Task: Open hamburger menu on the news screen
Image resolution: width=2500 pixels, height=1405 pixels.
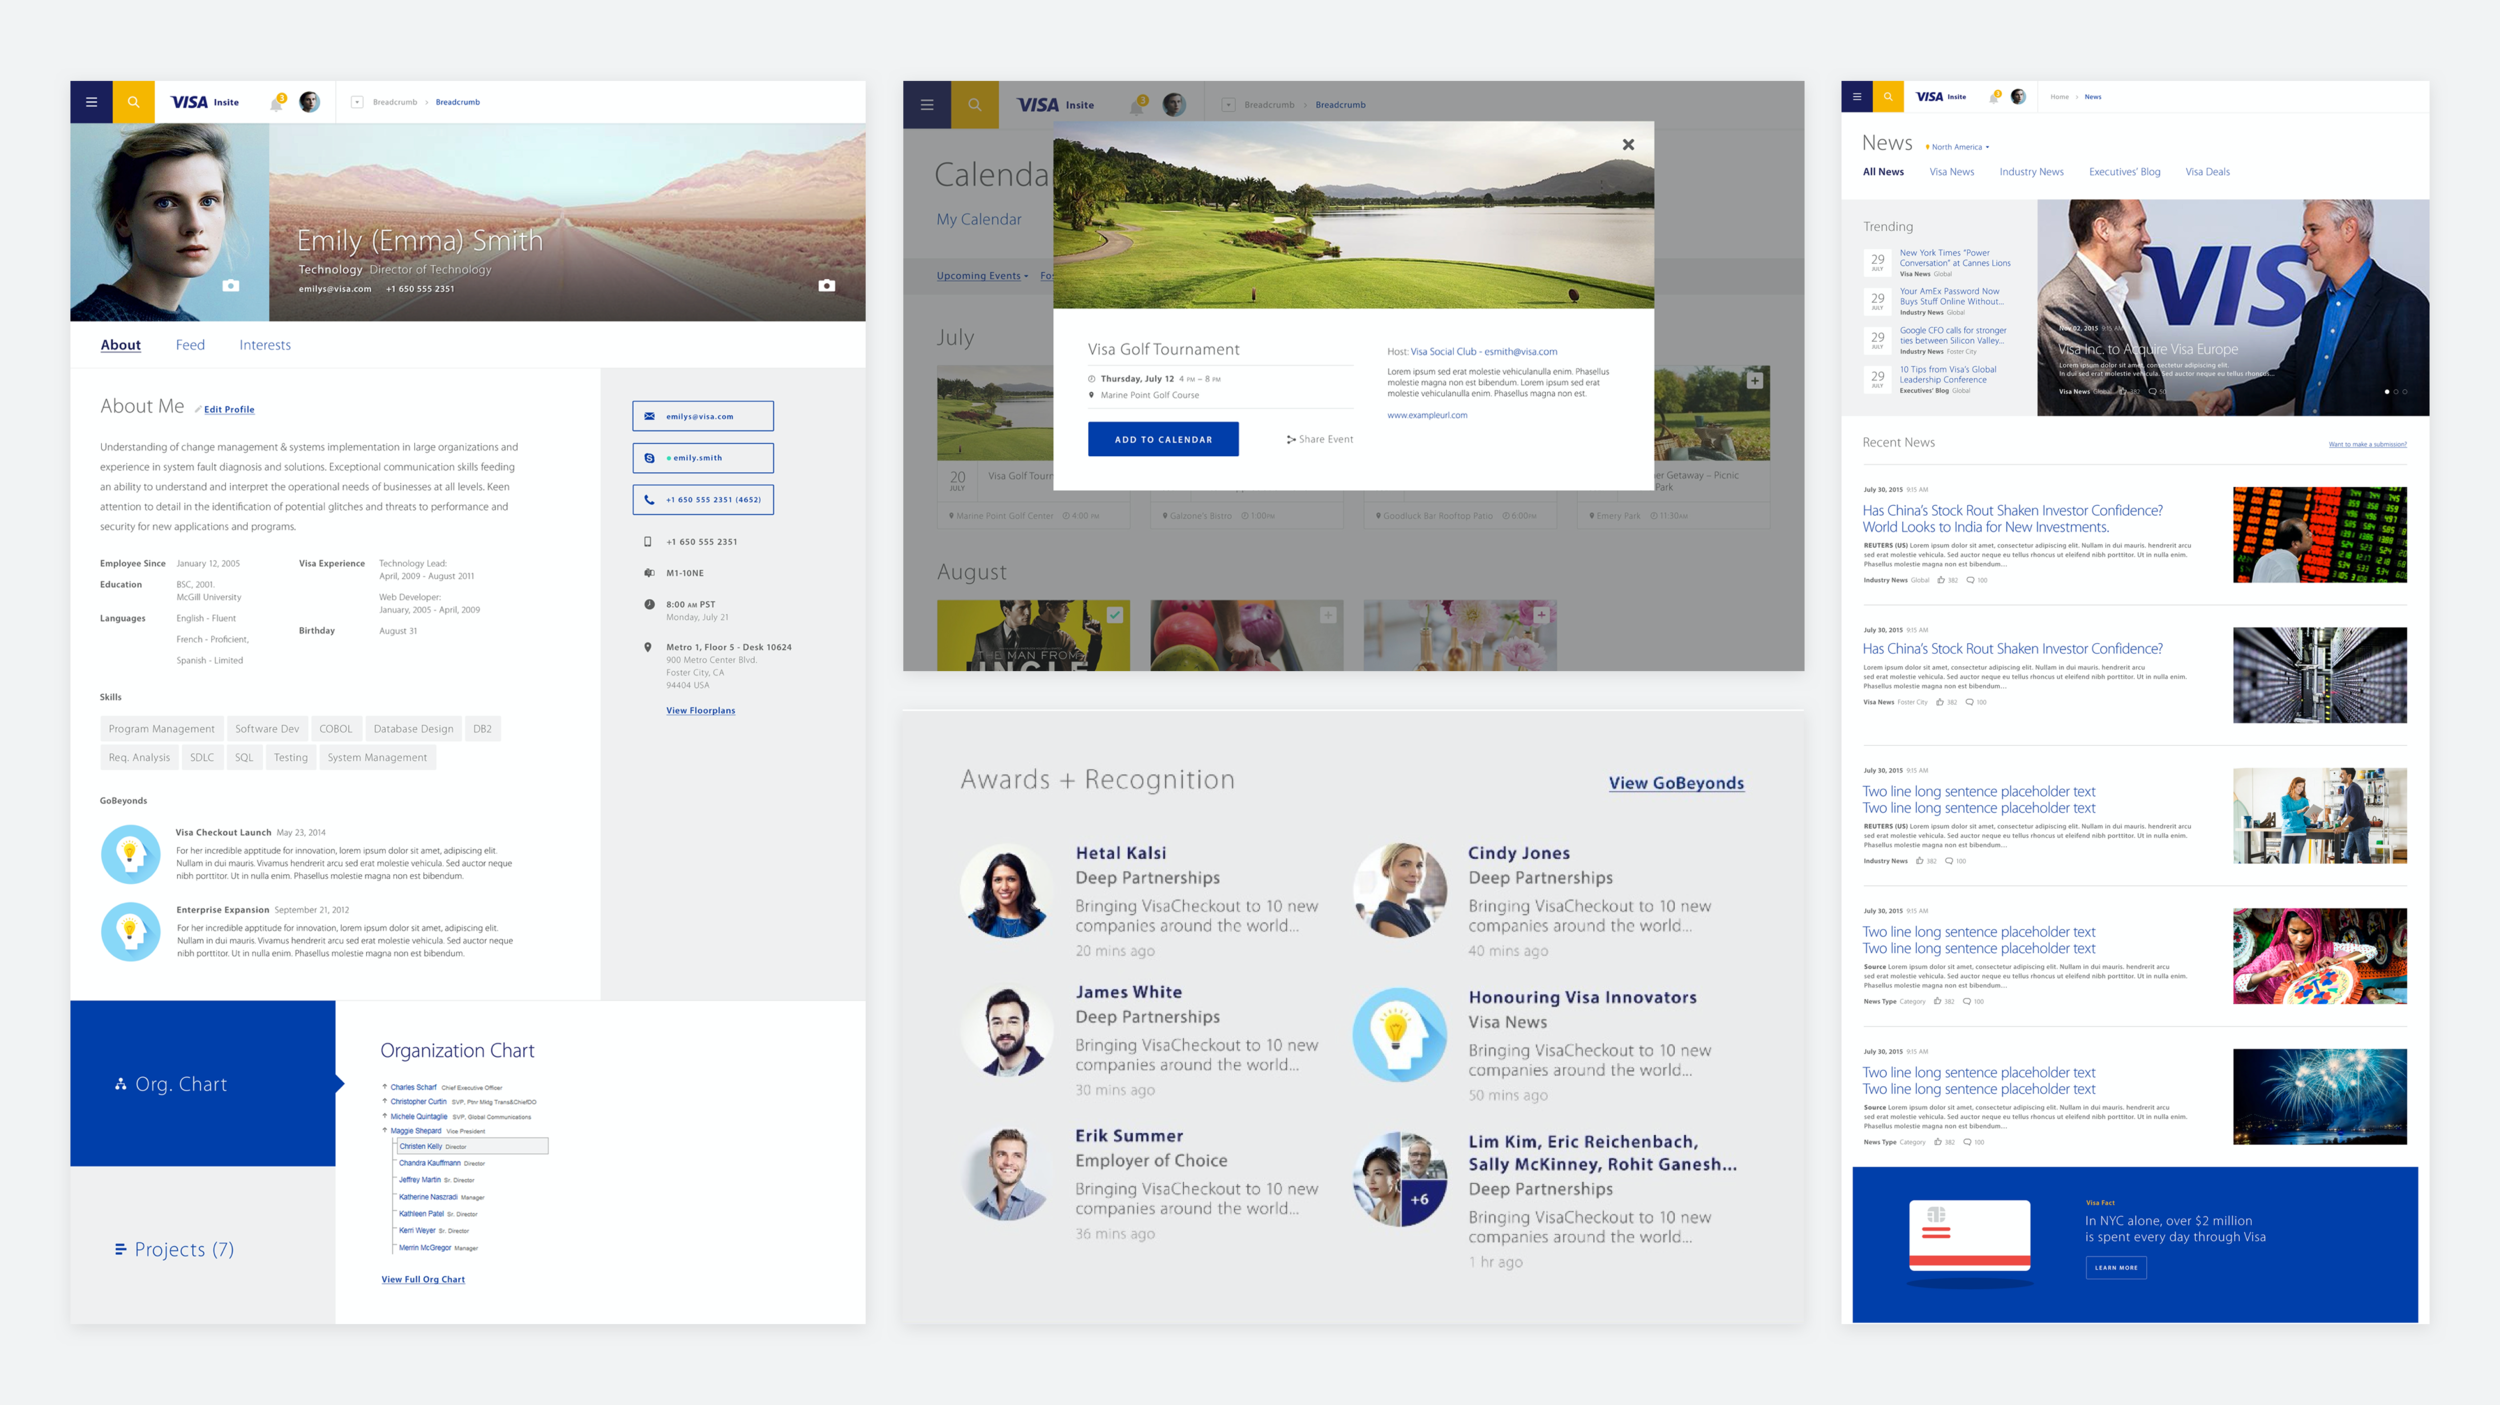Action: pos(1857,97)
